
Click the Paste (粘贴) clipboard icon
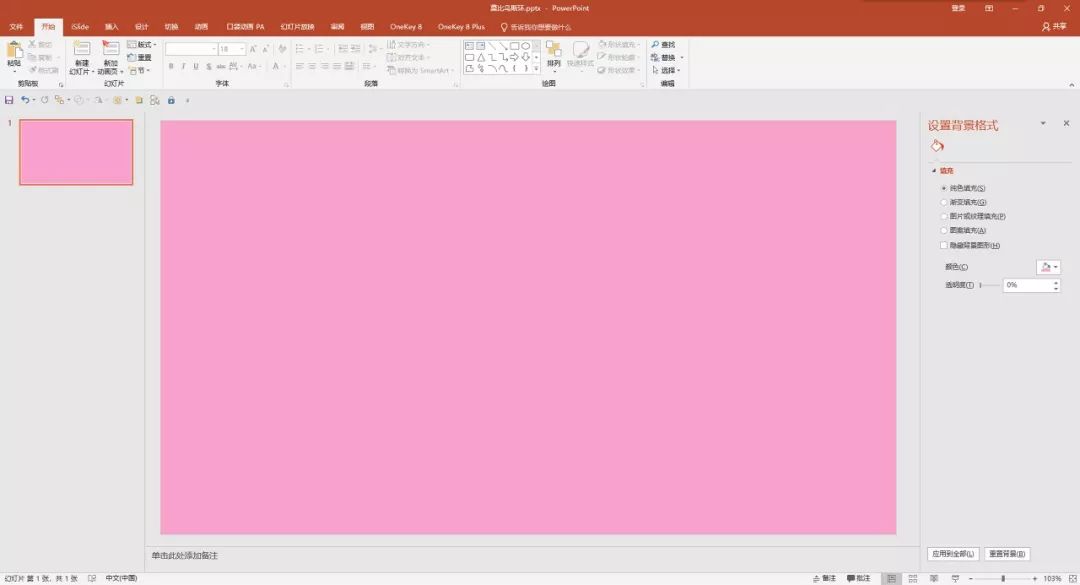tap(14, 51)
